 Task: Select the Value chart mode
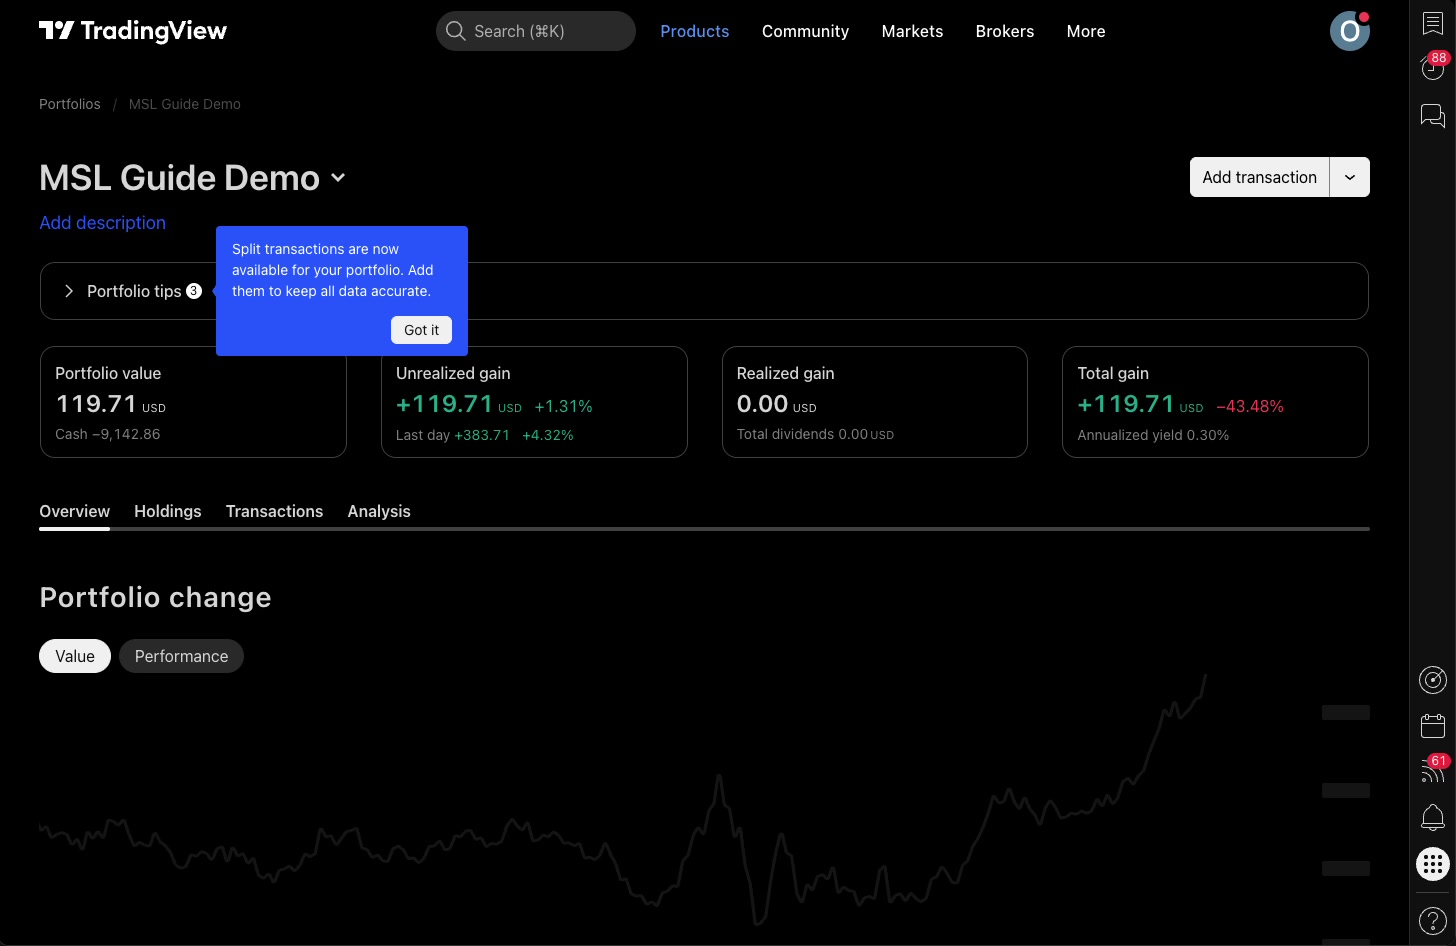75,656
